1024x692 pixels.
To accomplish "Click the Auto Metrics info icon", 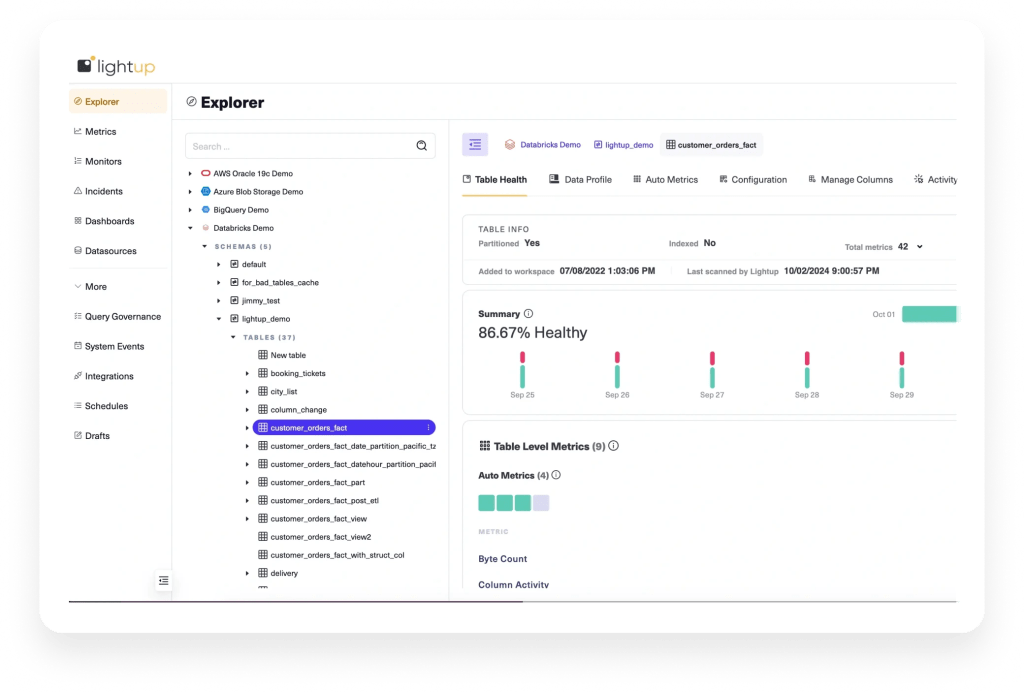I will [556, 476].
